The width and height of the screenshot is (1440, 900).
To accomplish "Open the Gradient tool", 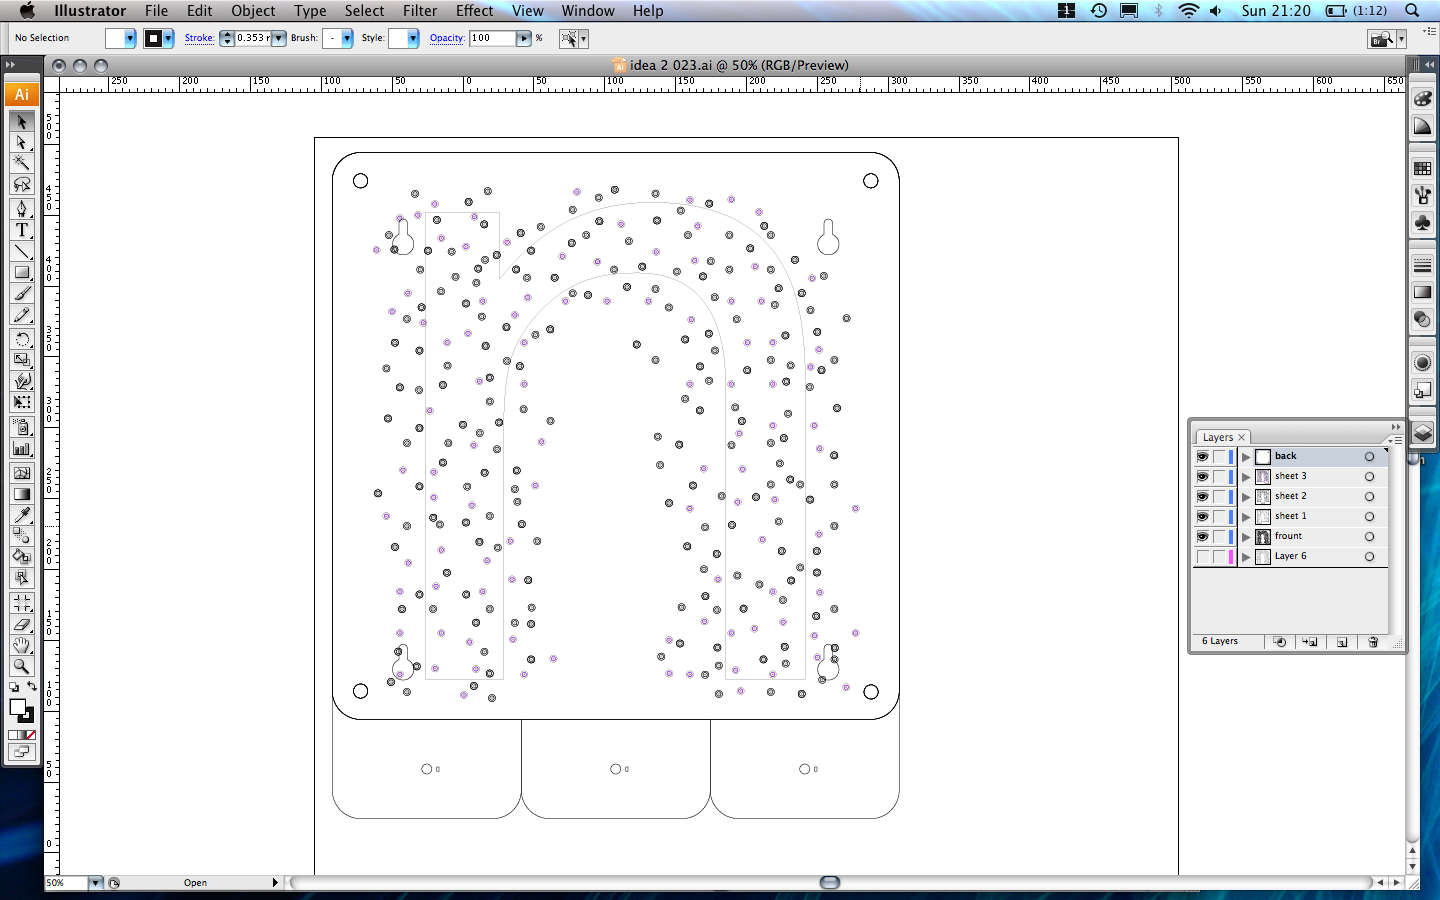I will coord(22,493).
